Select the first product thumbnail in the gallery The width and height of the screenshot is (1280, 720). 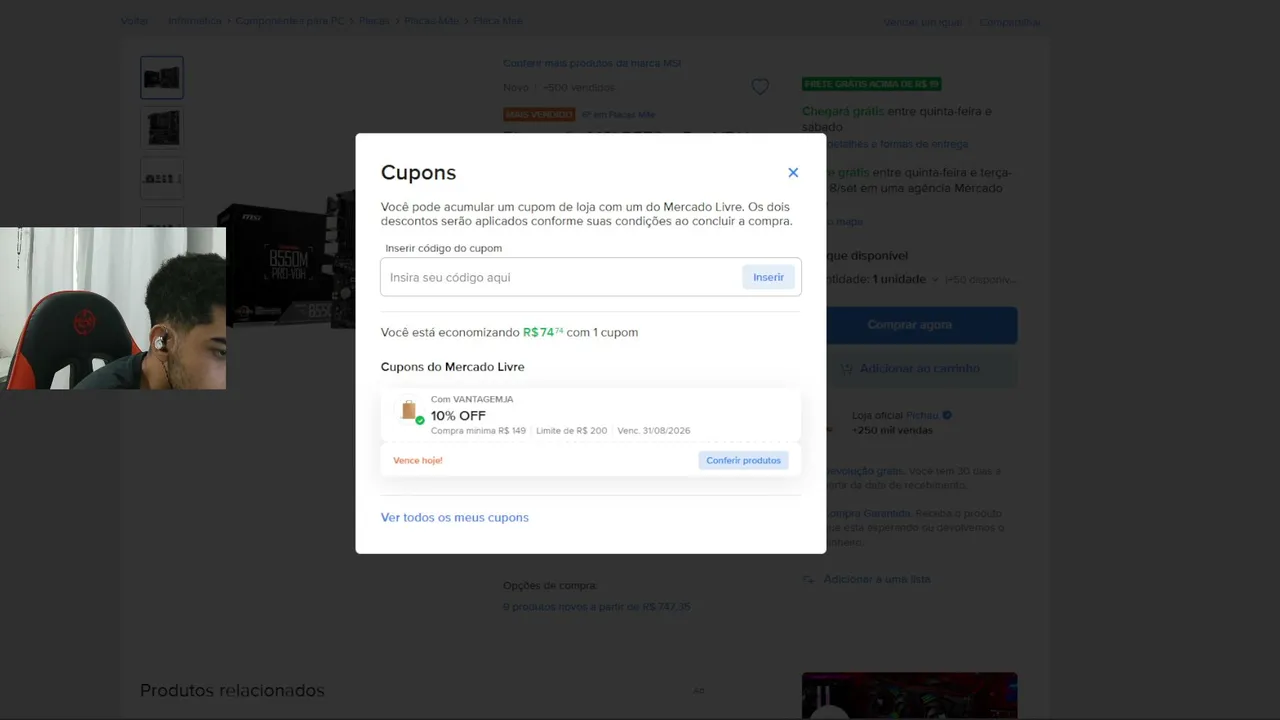(162, 77)
